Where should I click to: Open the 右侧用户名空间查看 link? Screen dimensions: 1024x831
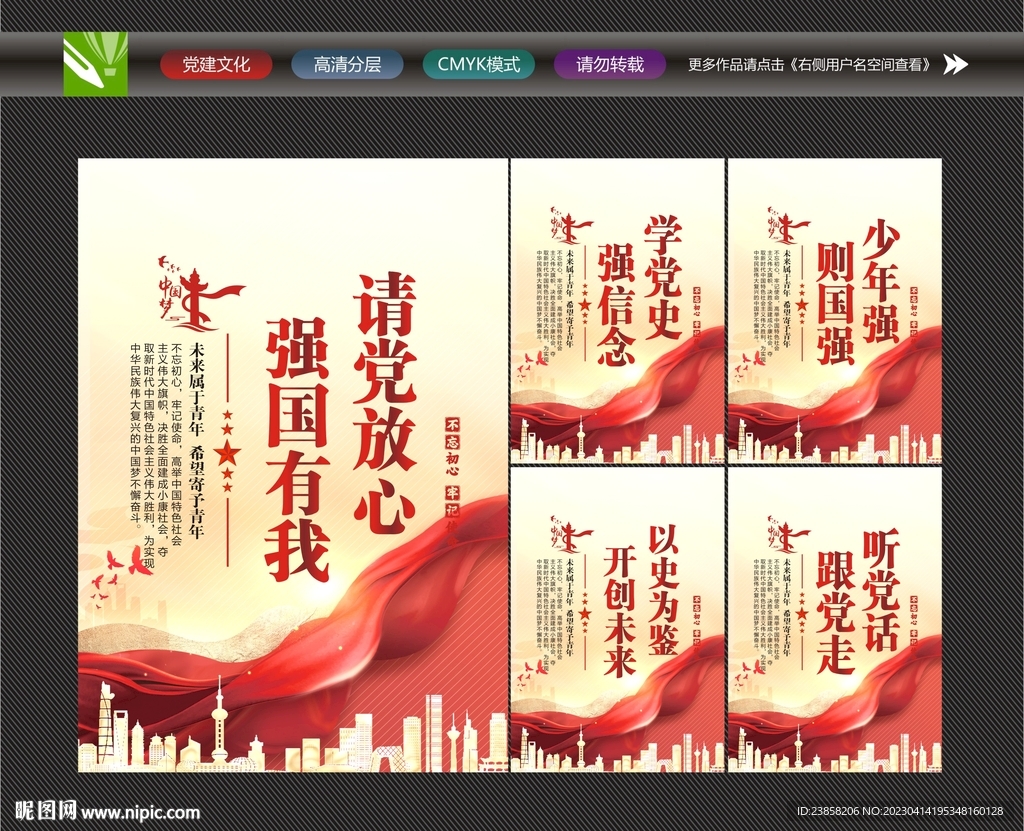click(862, 63)
